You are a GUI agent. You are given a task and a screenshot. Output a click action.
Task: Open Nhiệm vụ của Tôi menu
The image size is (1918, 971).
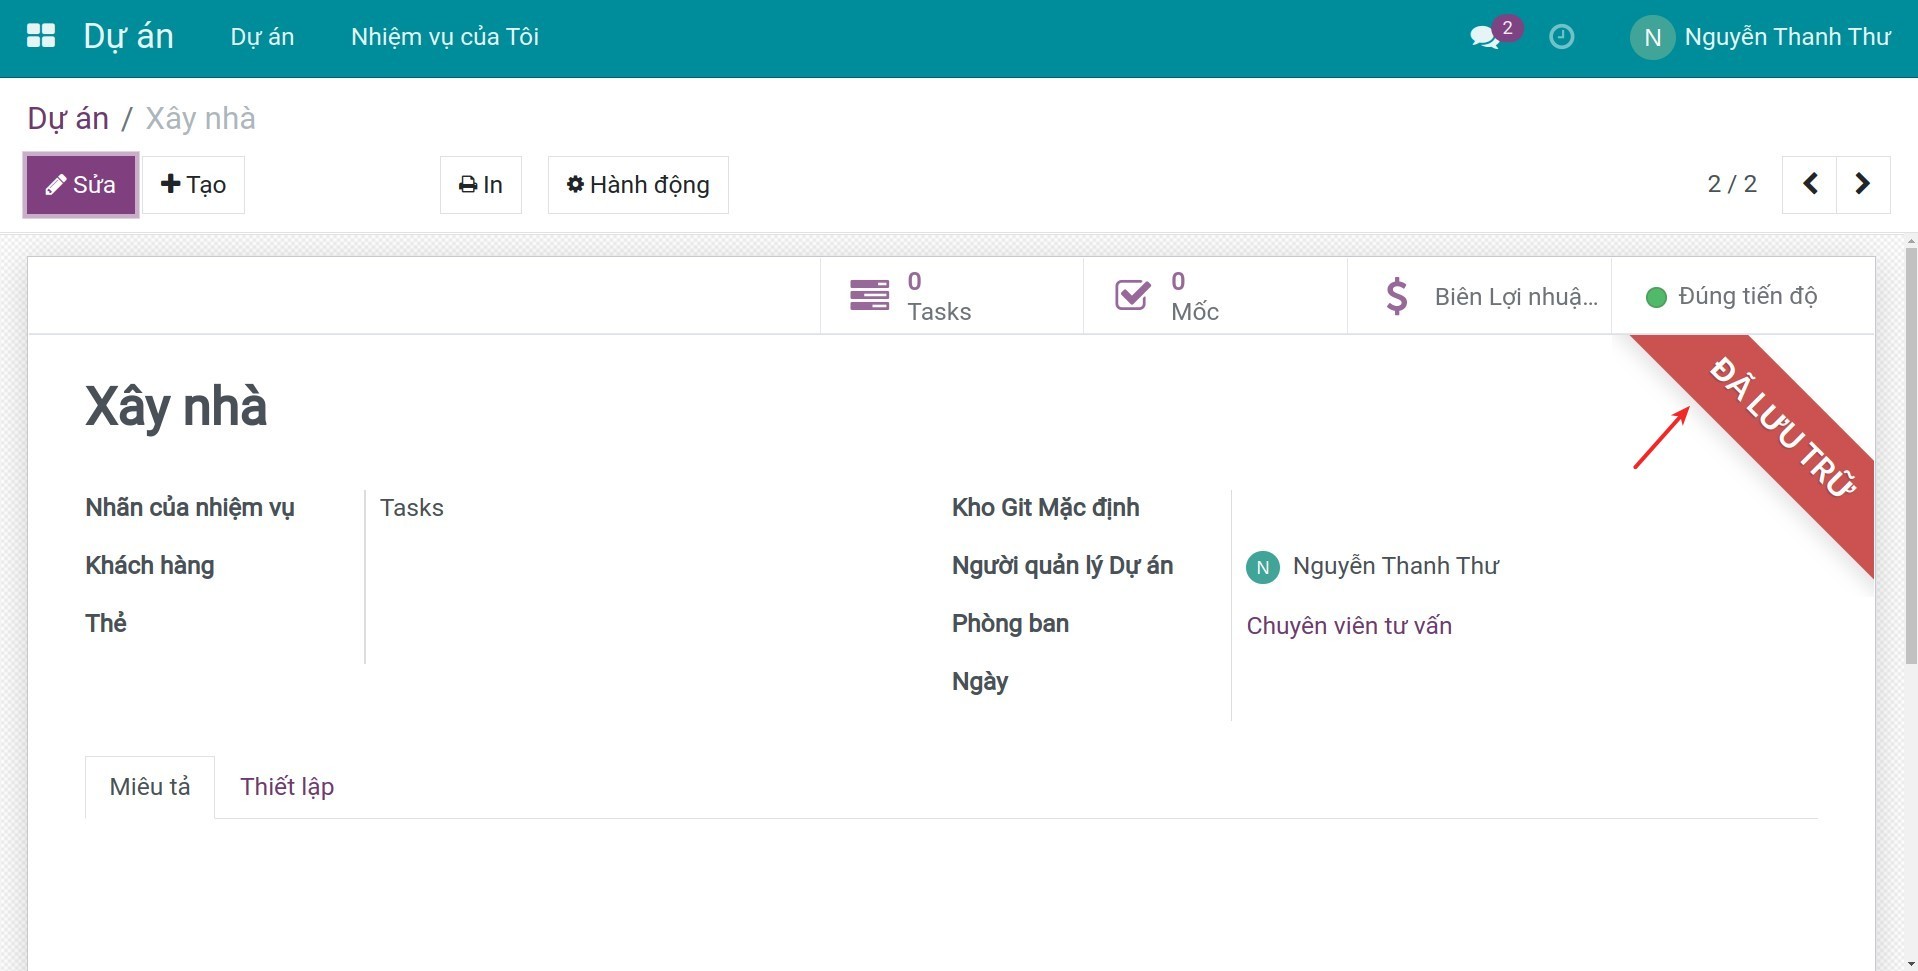click(445, 37)
